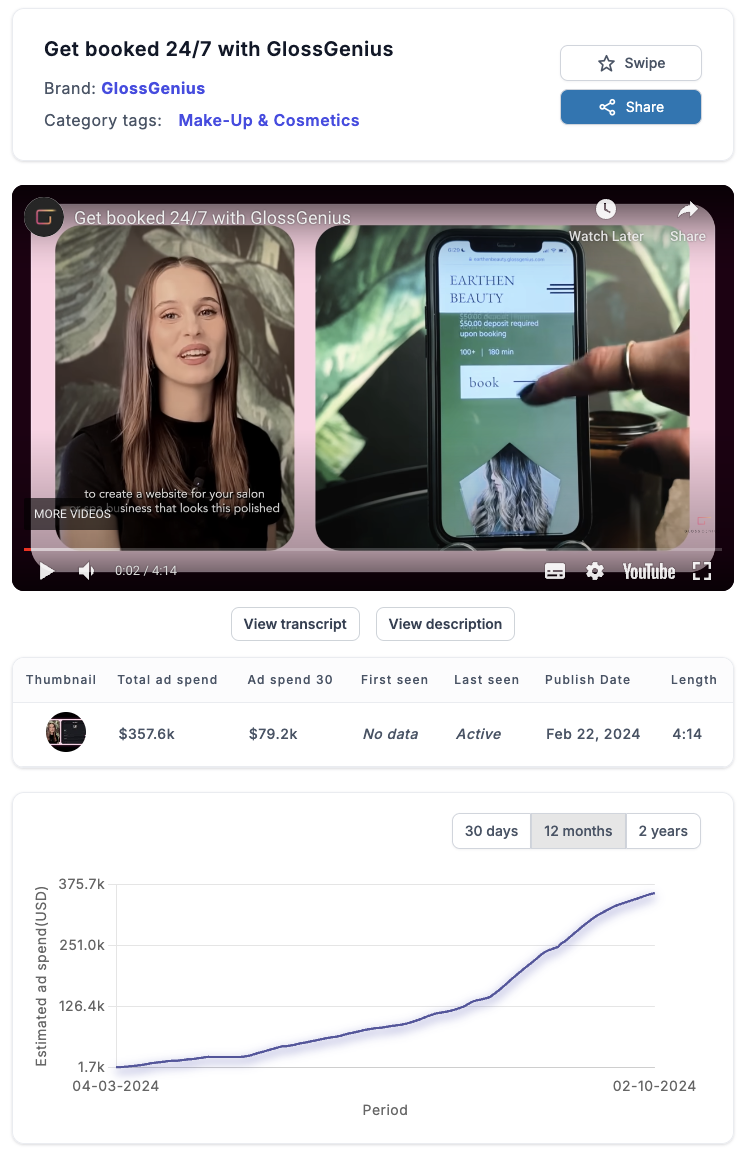The width and height of the screenshot is (752, 1162).
Task: Click the Last seen column header
Action: click(x=486, y=680)
